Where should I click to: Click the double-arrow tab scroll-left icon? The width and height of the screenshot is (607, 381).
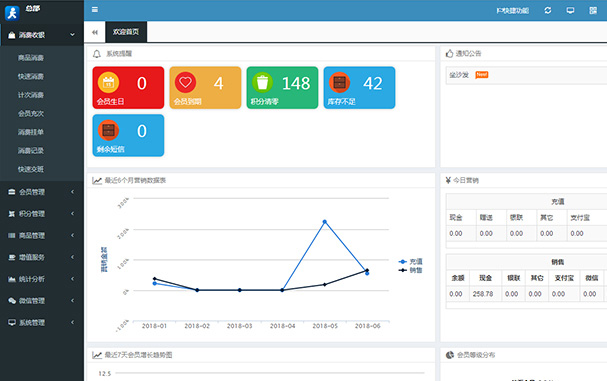coord(95,32)
